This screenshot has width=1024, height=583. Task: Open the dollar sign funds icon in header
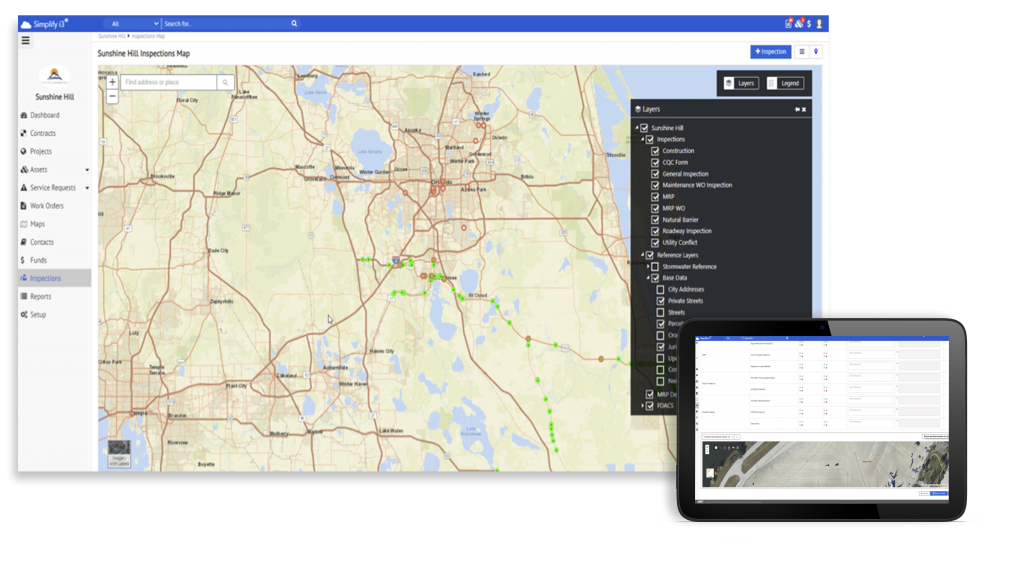(x=809, y=23)
